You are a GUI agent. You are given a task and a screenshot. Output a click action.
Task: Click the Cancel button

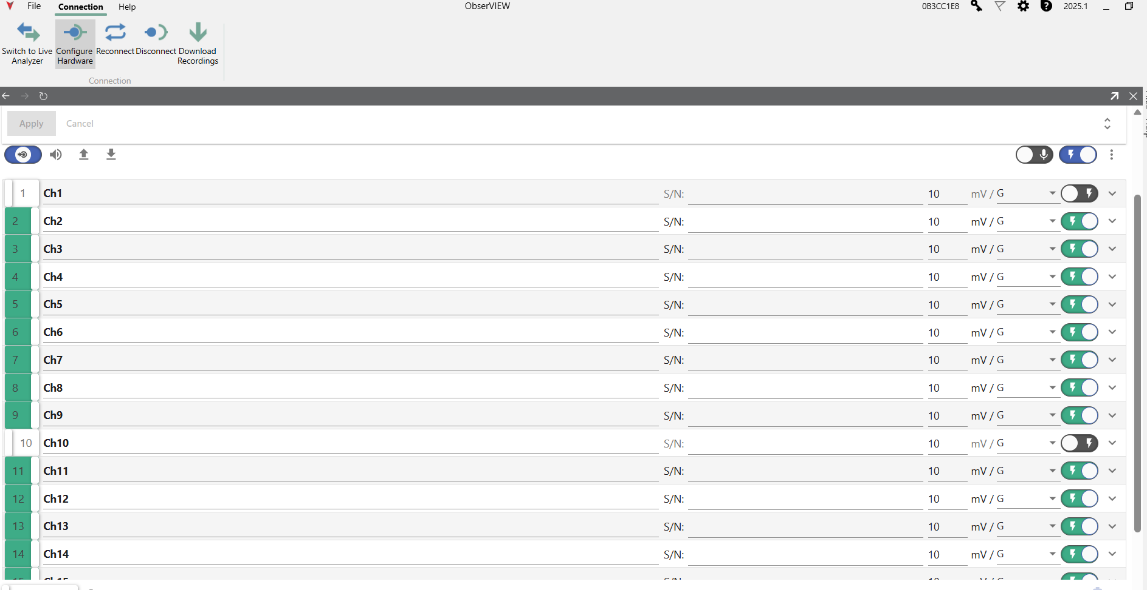pyautogui.click(x=80, y=124)
